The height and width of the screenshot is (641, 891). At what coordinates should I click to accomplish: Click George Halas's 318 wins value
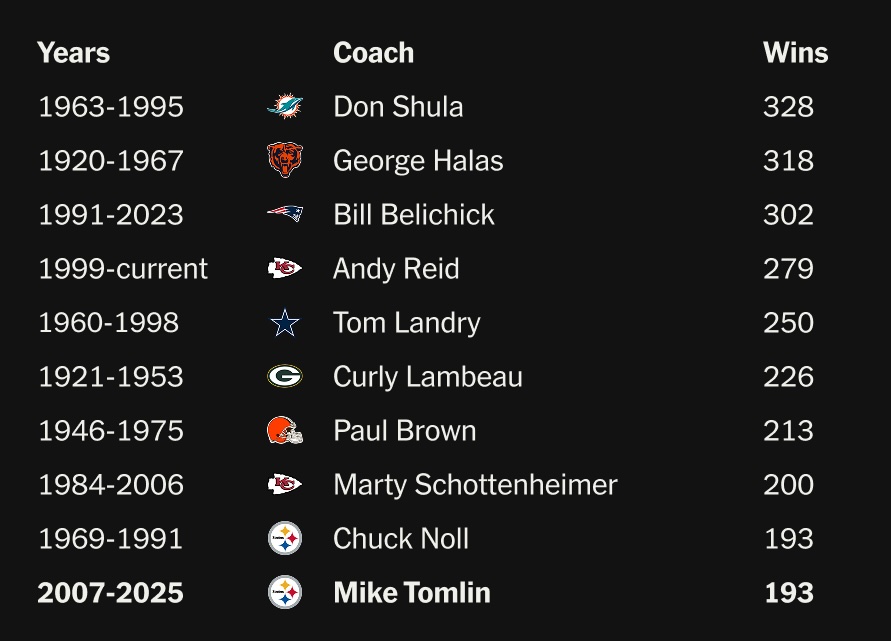[x=788, y=161]
